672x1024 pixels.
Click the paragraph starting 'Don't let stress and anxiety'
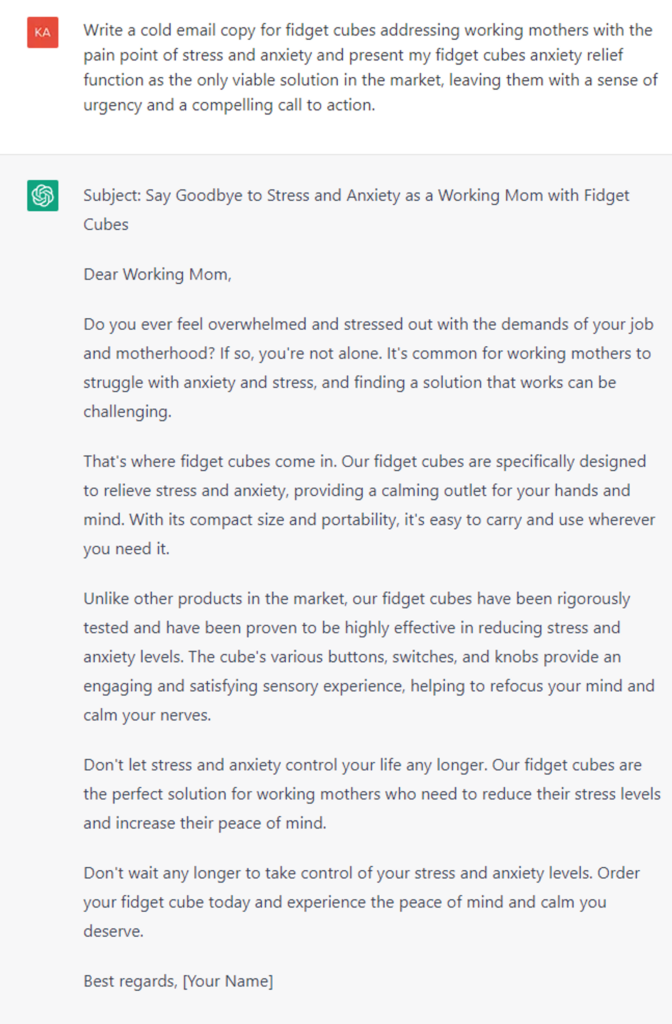pos(372,793)
